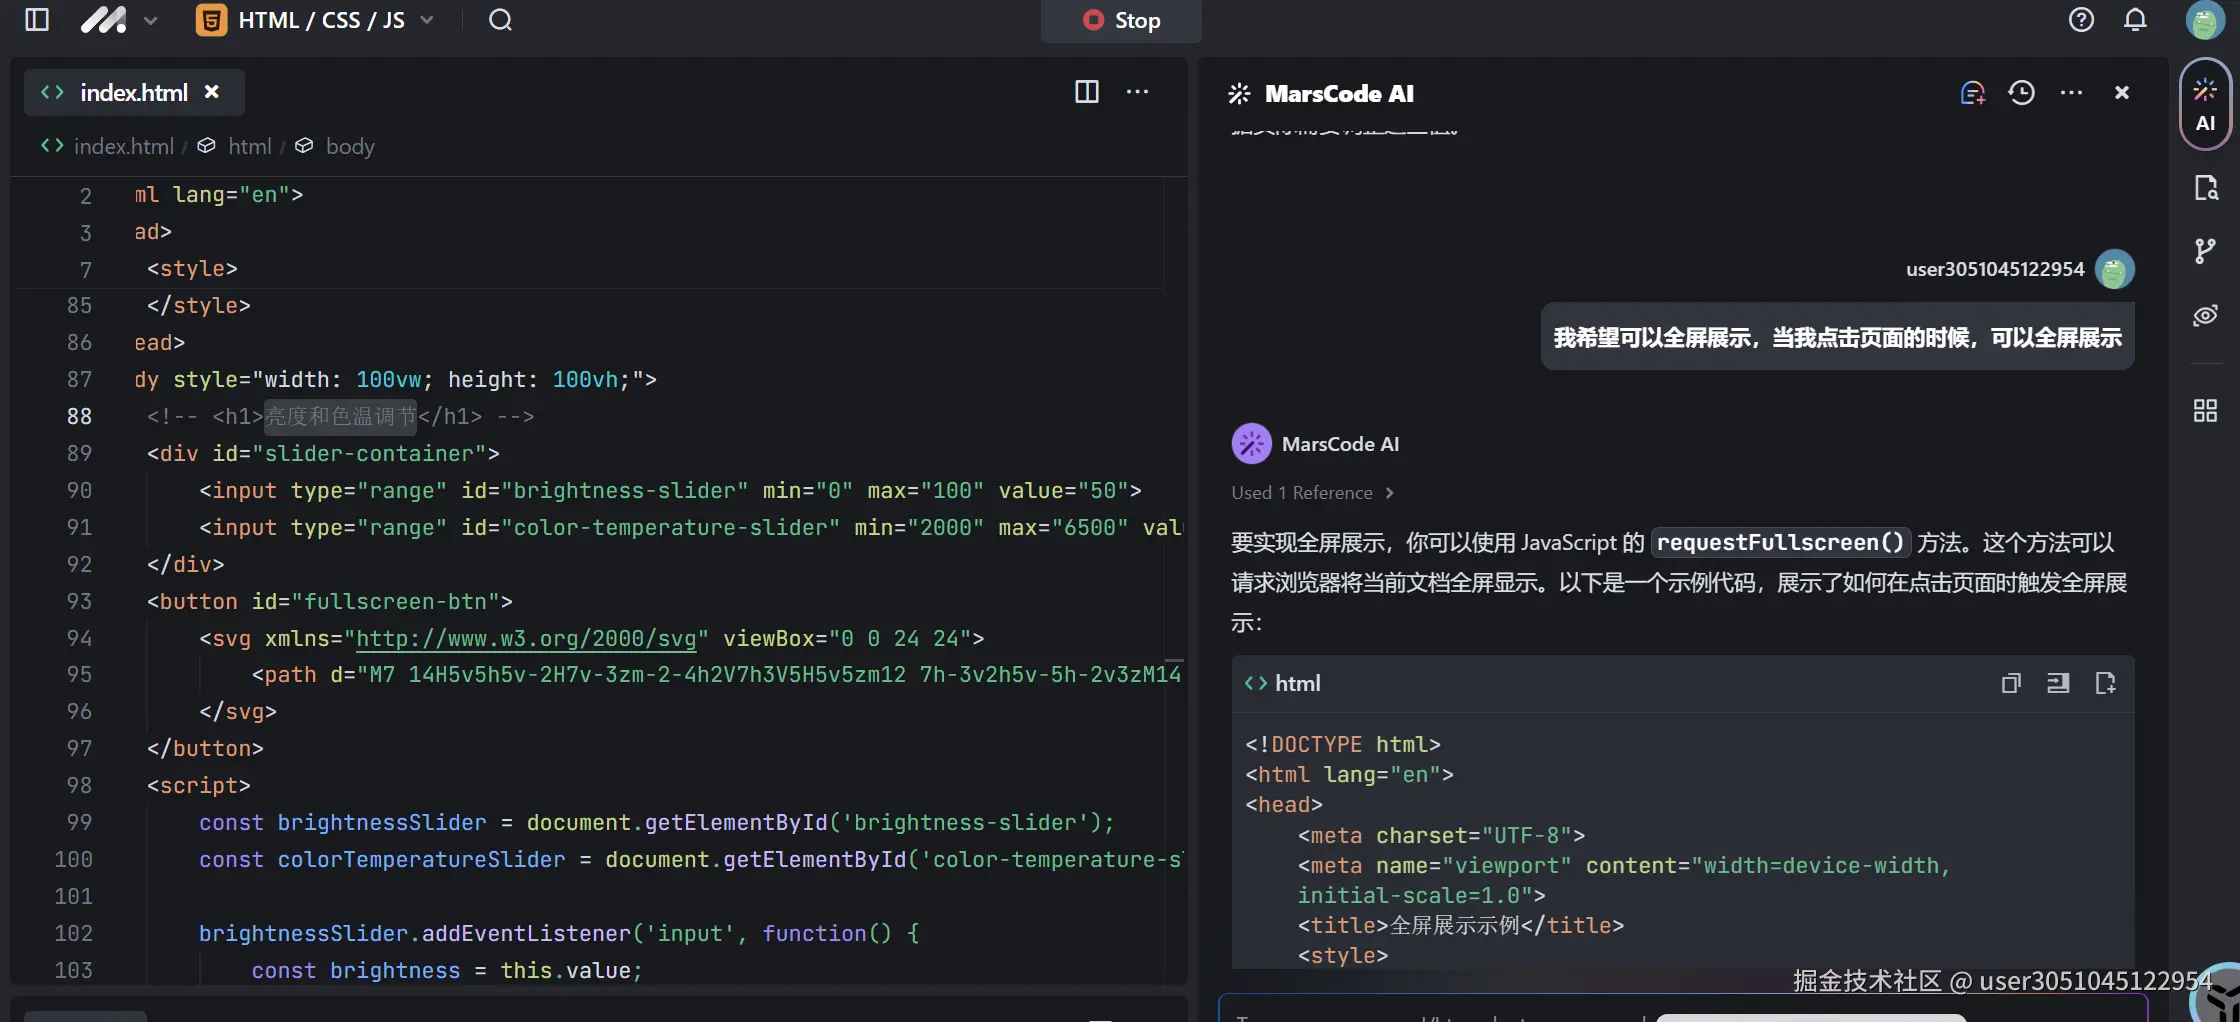This screenshot has width=2240, height=1022.
Task: Expand the Used 1 Reference section
Action: [x=1312, y=493]
